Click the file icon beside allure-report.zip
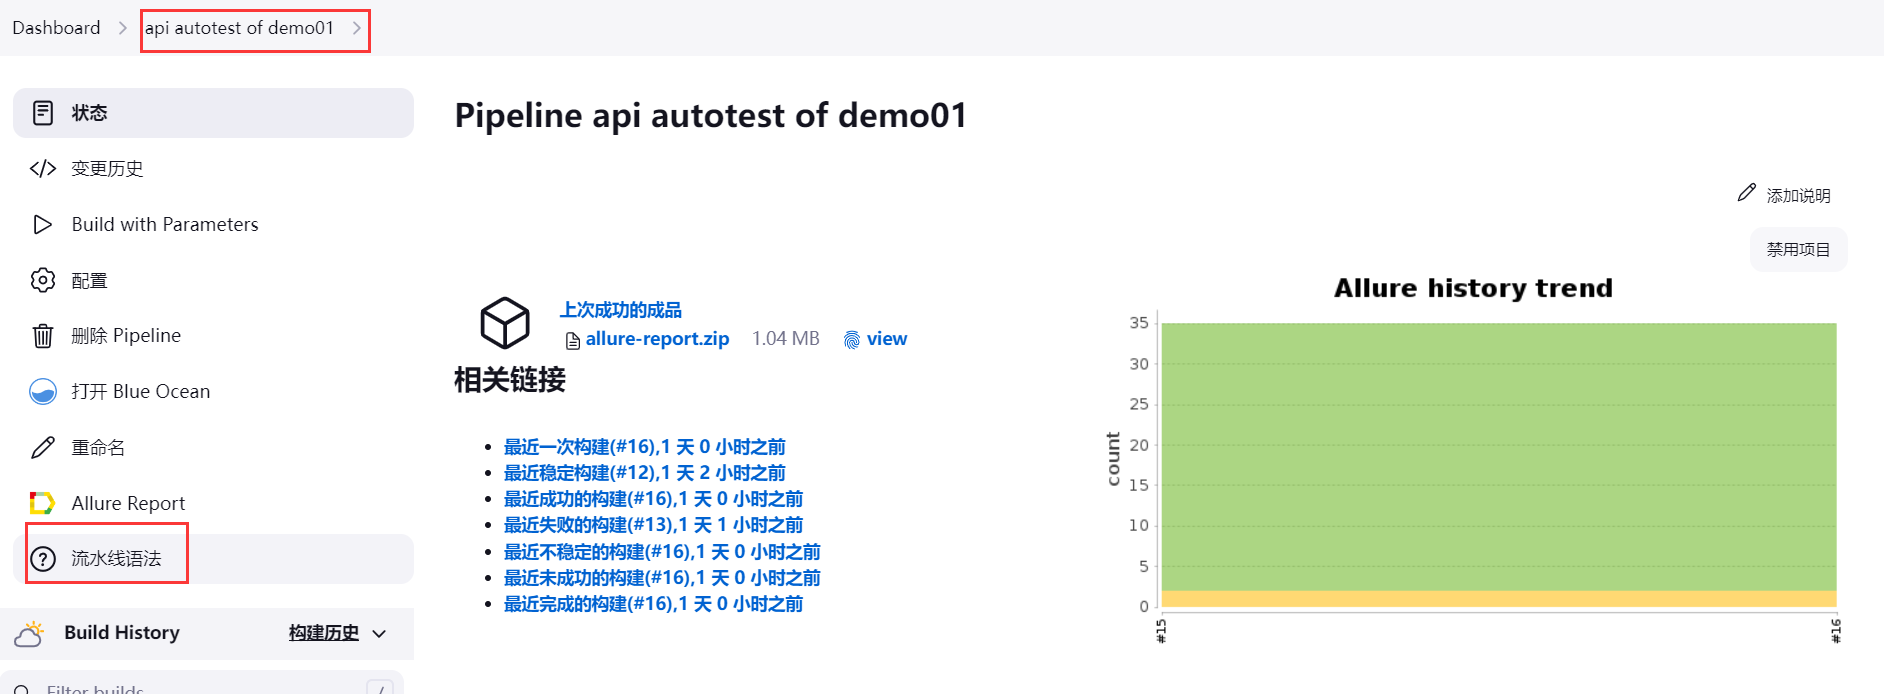The image size is (1884, 694). click(573, 341)
